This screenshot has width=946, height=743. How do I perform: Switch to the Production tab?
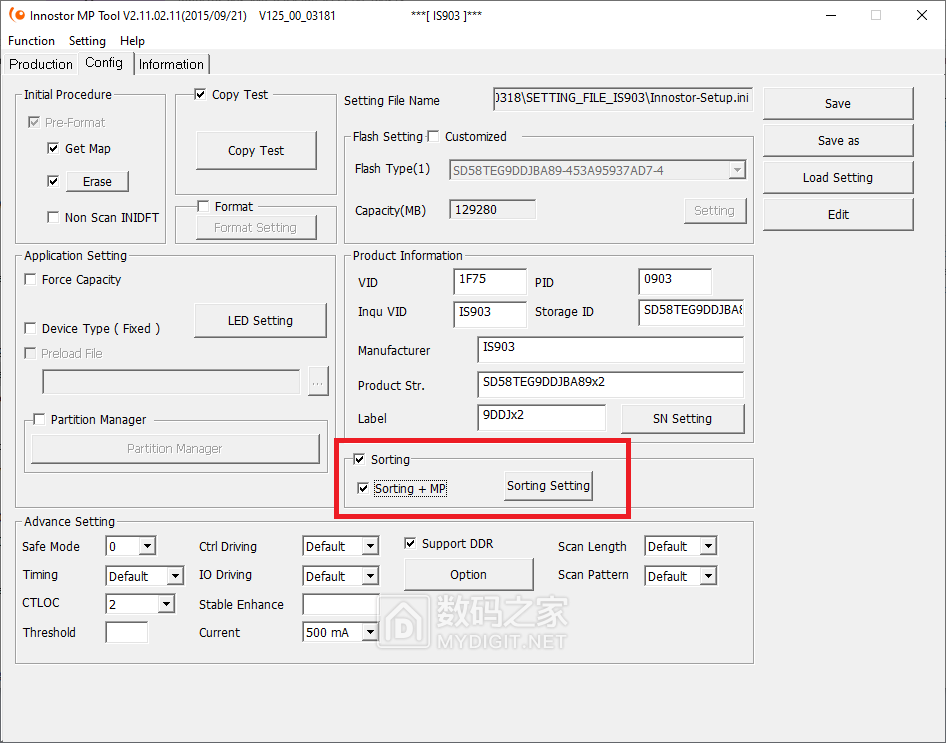tap(41, 64)
